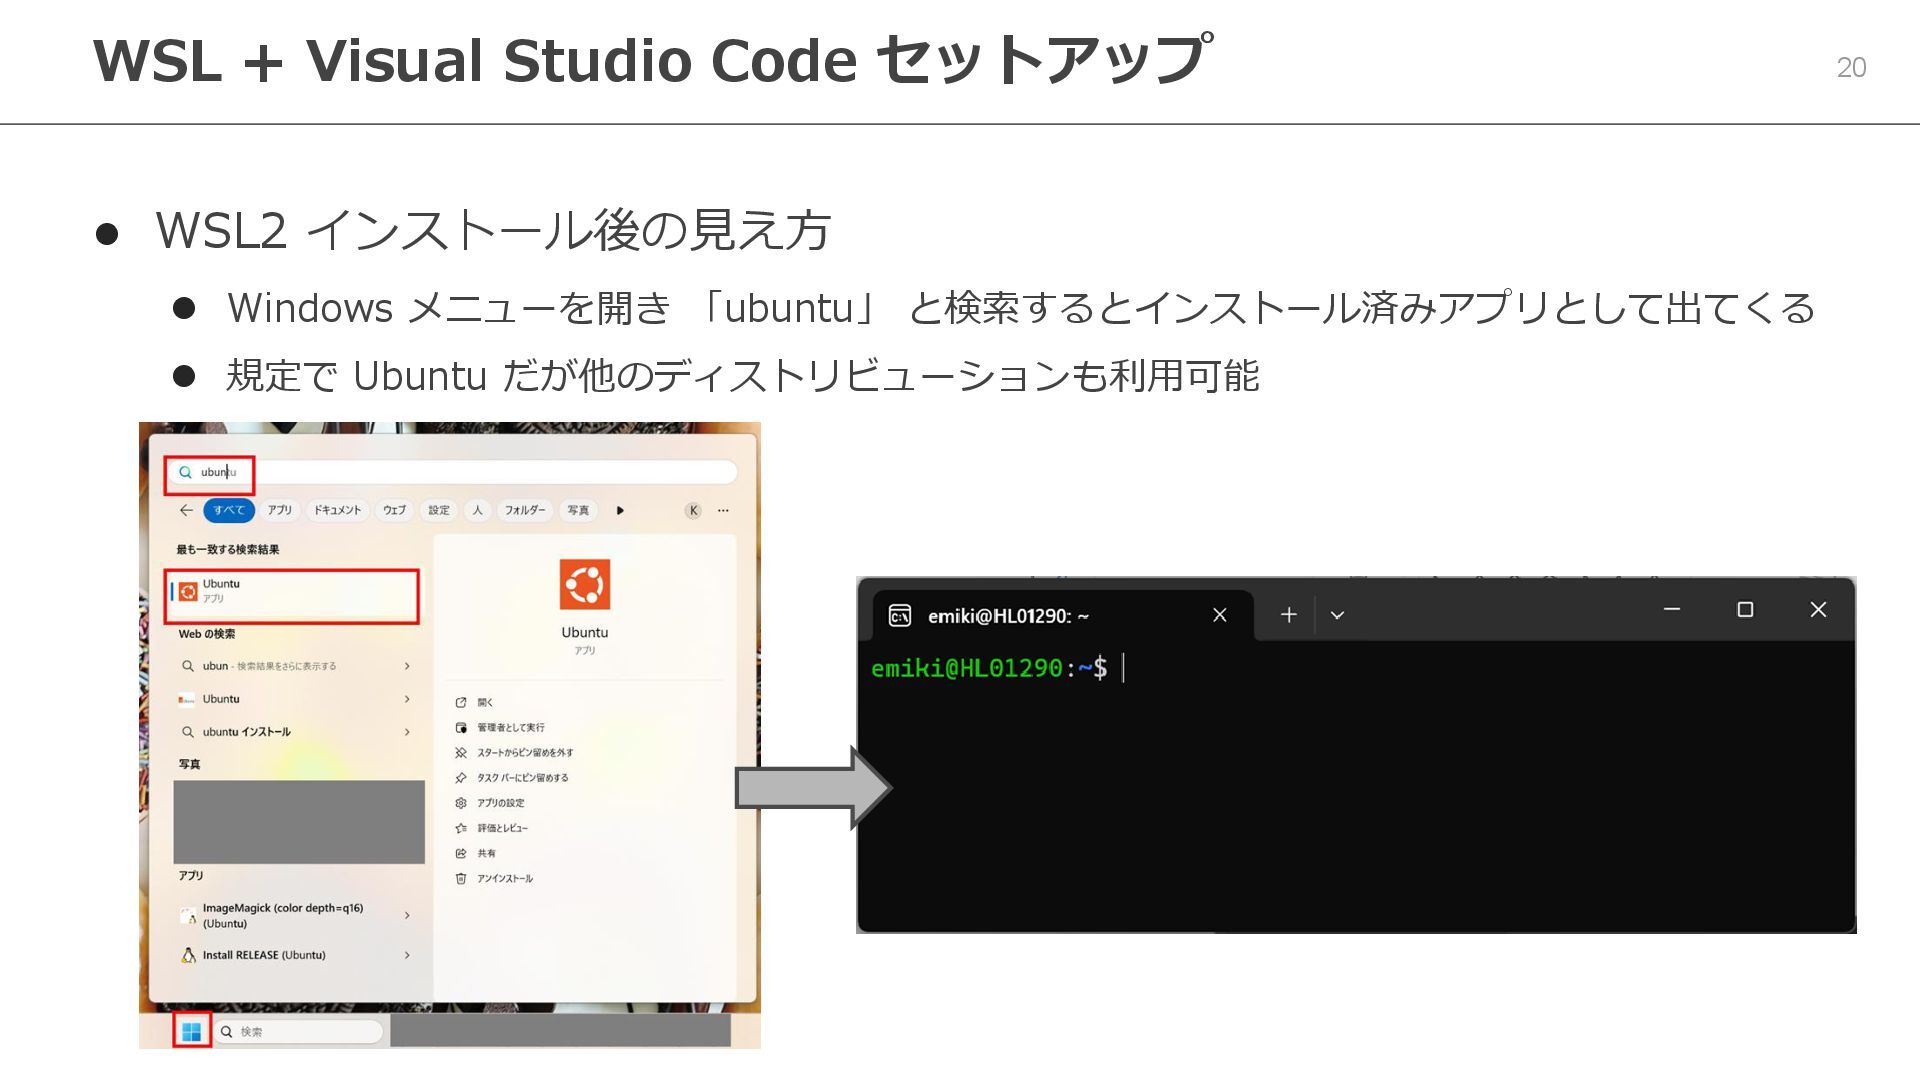This screenshot has width=1920, height=1080.
Task: Expand the Ubuntu web result chevron
Action: coord(407,699)
